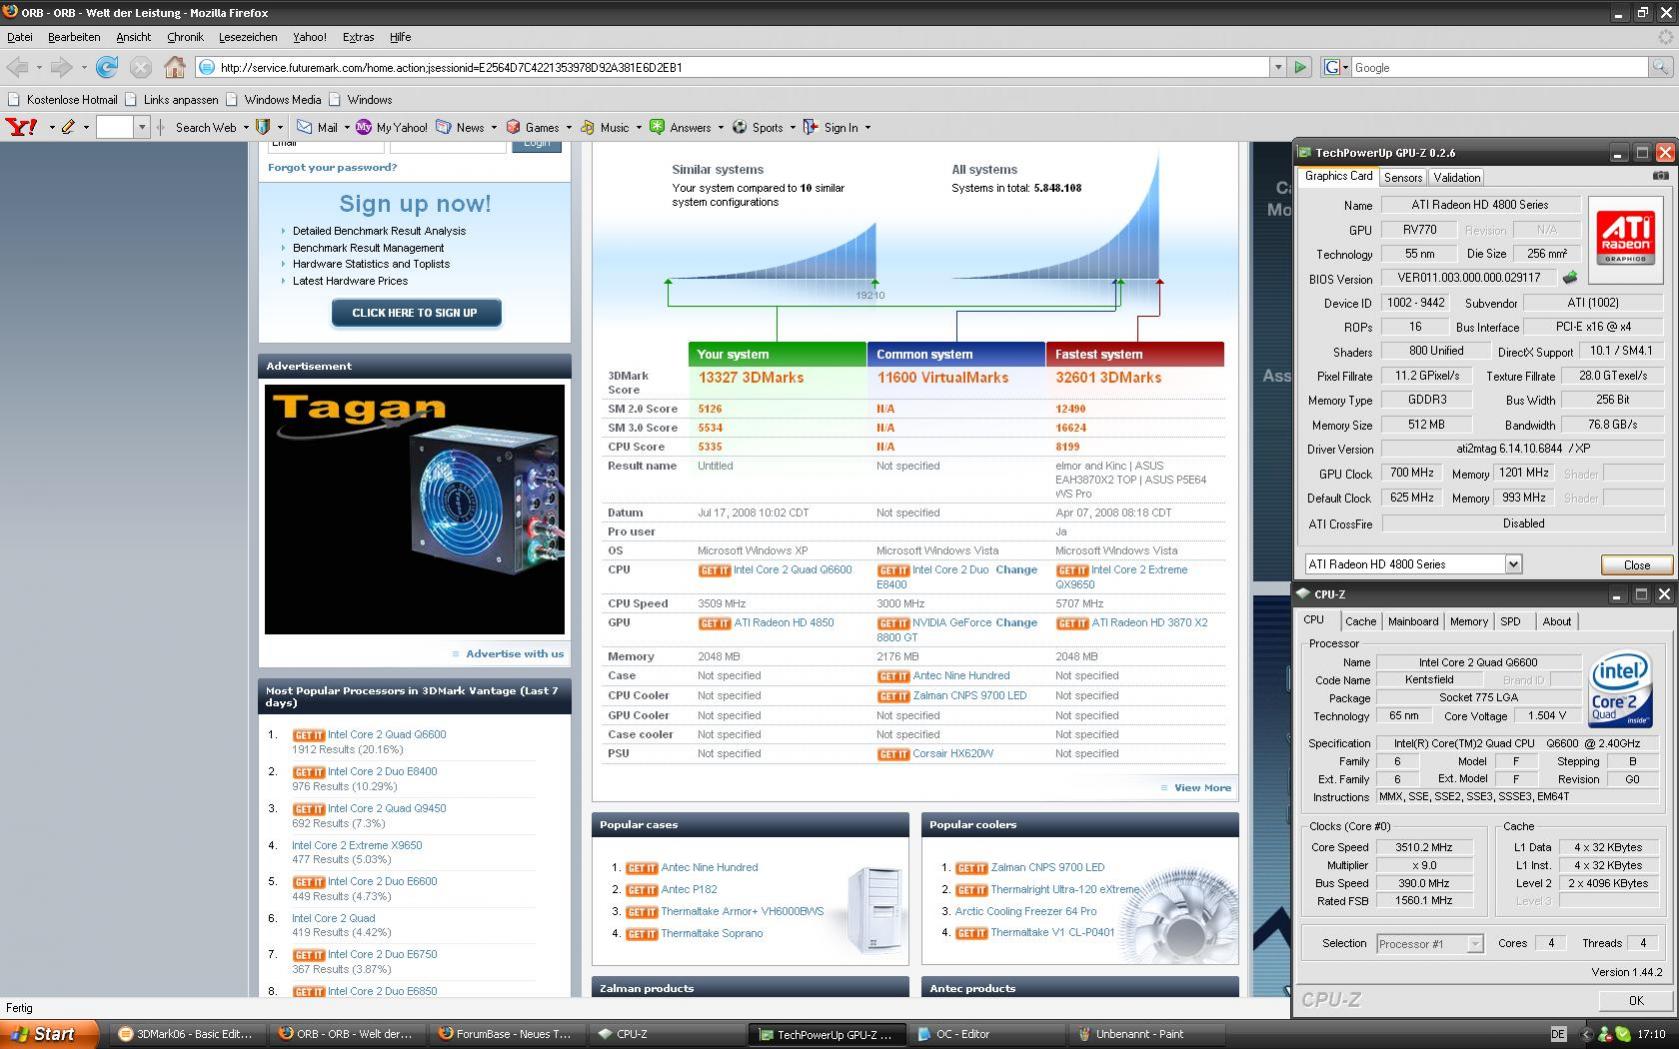The width and height of the screenshot is (1679, 1049).
Task: Click the Windows Start button
Action: (x=49, y=1034)
